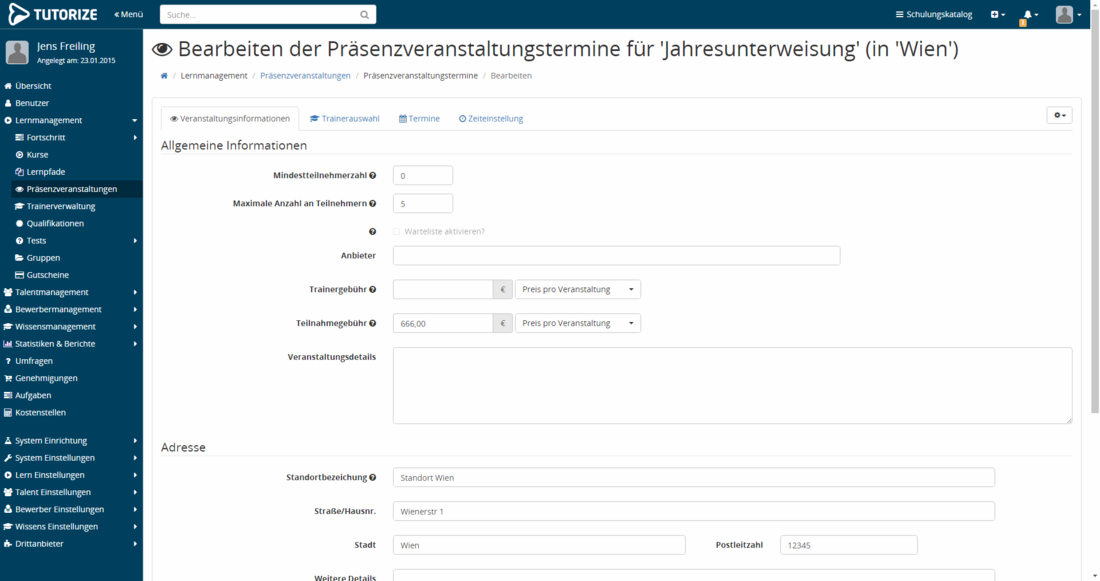
Task: Click the Stadt input field
Action: click(539, 545)
